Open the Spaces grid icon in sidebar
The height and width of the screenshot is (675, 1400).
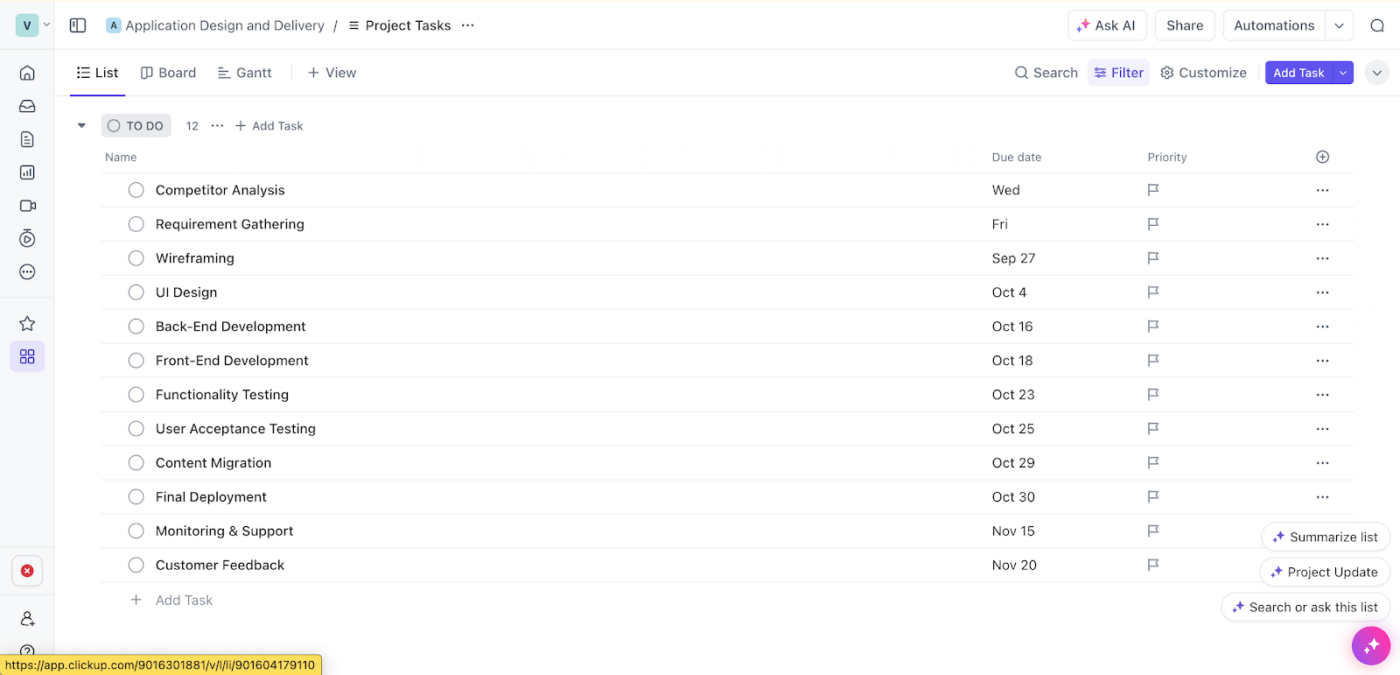(x=27, y=357)
